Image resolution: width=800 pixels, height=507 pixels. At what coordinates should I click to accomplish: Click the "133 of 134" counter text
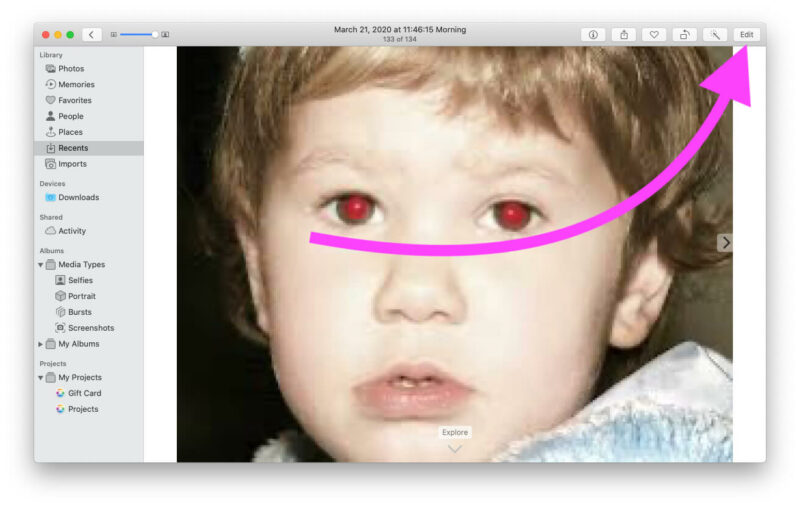[400, 39]
